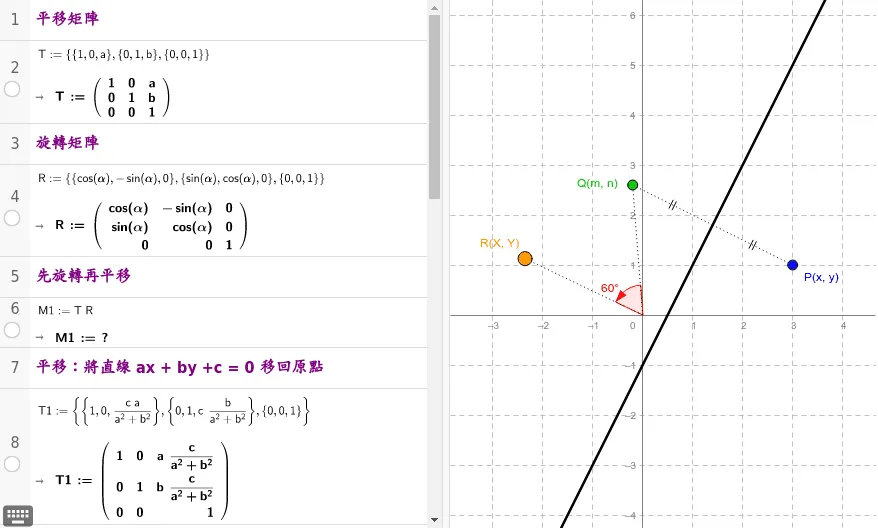The image size is (878, 530).
Task: Click the scroll down arrow of CAS panel
Action: tap(435, 520)
